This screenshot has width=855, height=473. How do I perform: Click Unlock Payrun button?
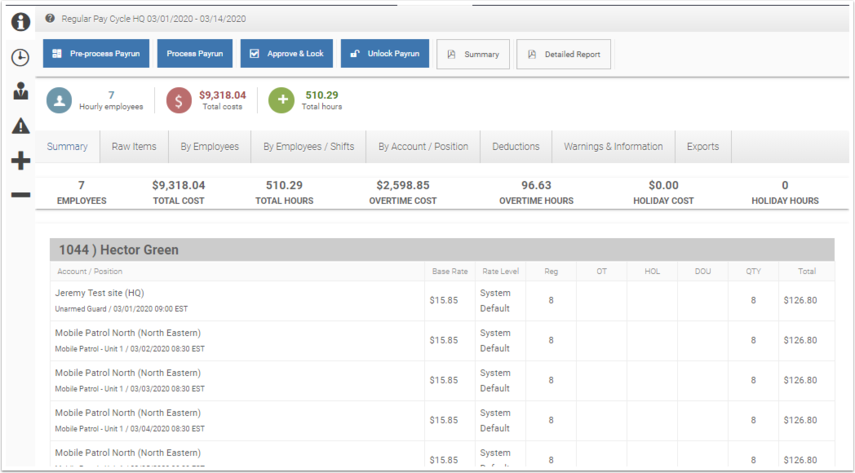(x=385, y=53)
